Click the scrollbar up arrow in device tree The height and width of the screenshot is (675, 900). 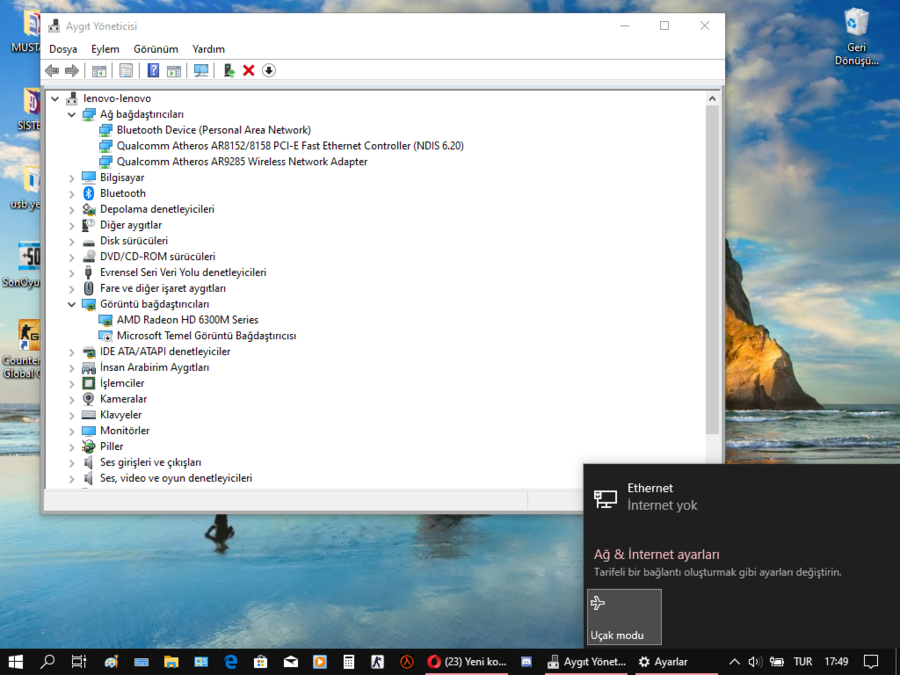point(712,99)
